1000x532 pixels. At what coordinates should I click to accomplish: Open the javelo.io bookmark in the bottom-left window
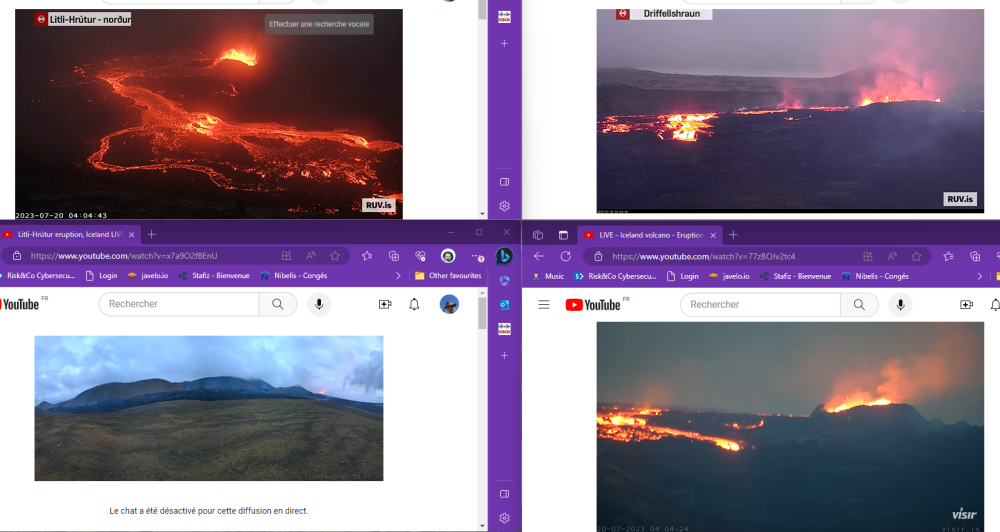pyautogui.click(x=147, y=276)
